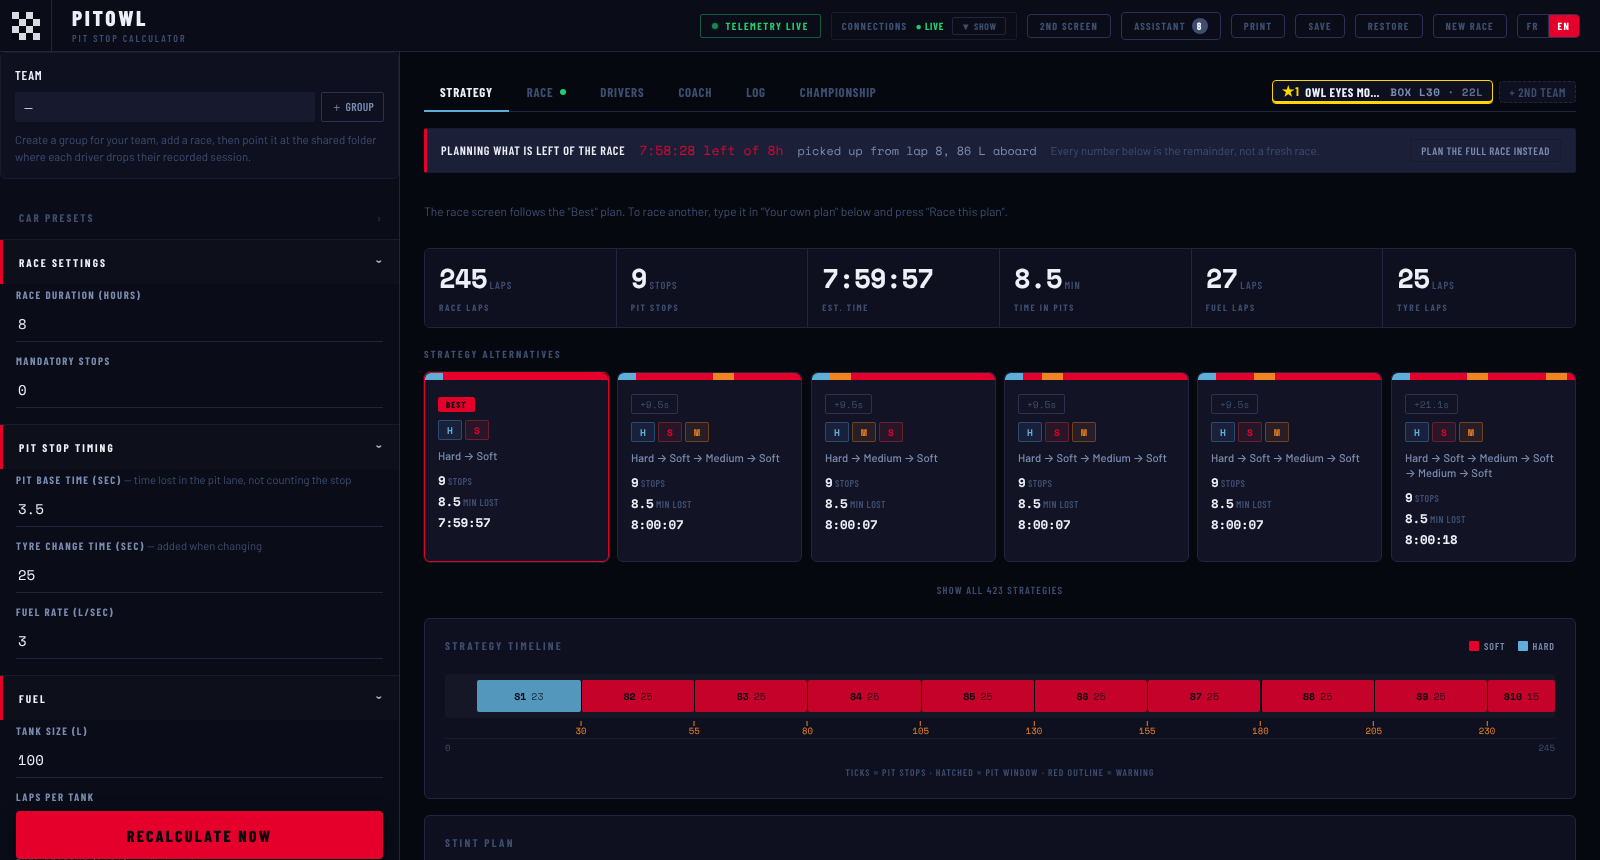The width and height of the screenshot is (1600, 860).
Task: Select the blue S1 hard stint bar
Action: pos(529,696)
